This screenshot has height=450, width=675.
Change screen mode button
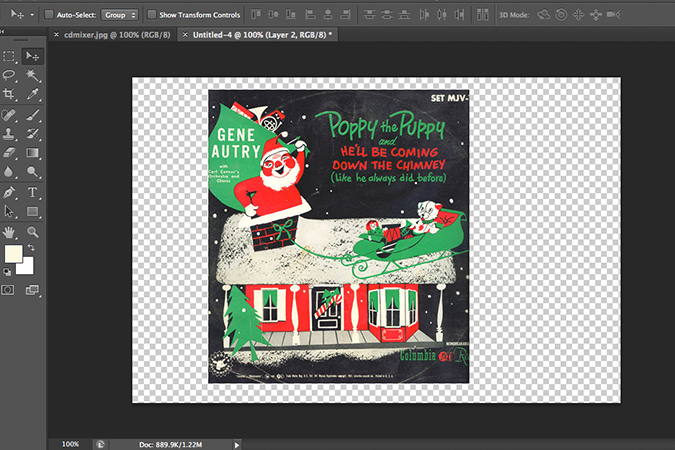click(32, 290)
